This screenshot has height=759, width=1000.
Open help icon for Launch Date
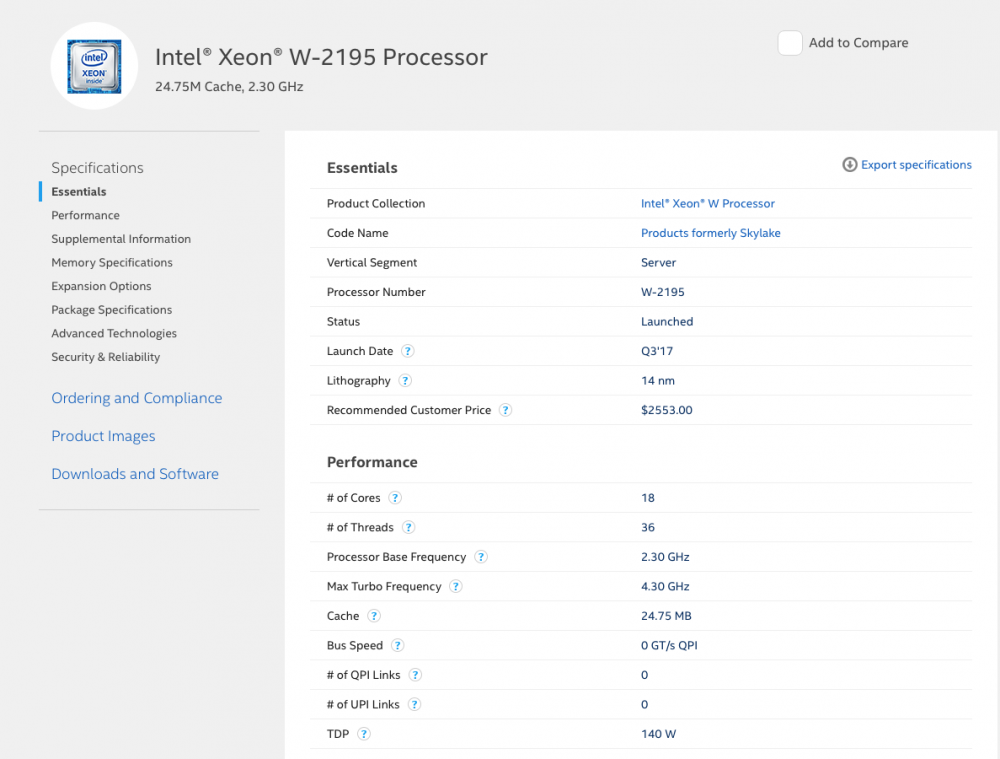click(x=408, y=351)
